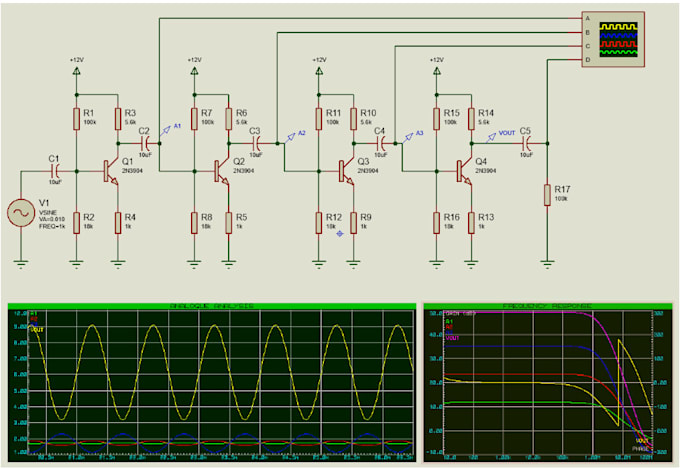Select transistor Q4 2N3904
This screenshot has height=469, width=680.
[x=464, y=172]
